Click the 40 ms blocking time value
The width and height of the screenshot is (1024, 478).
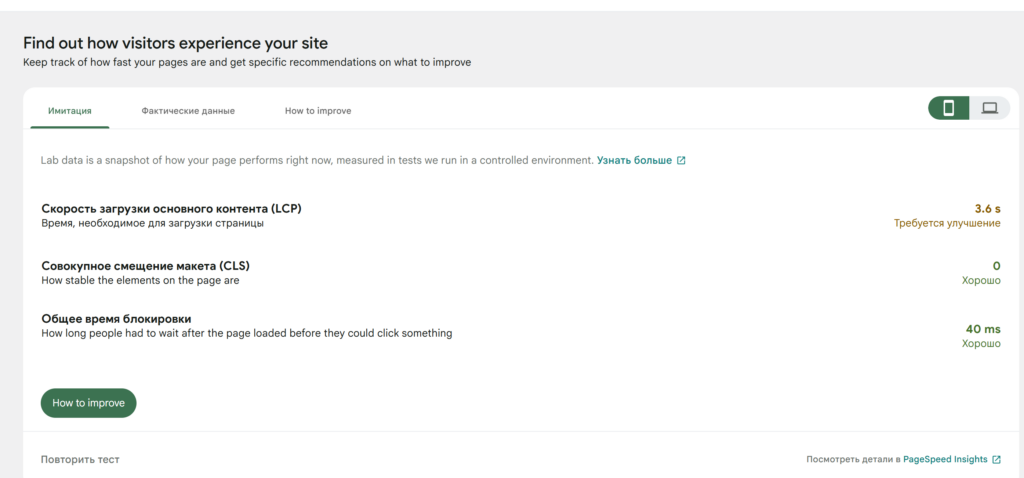pos(983,329)
